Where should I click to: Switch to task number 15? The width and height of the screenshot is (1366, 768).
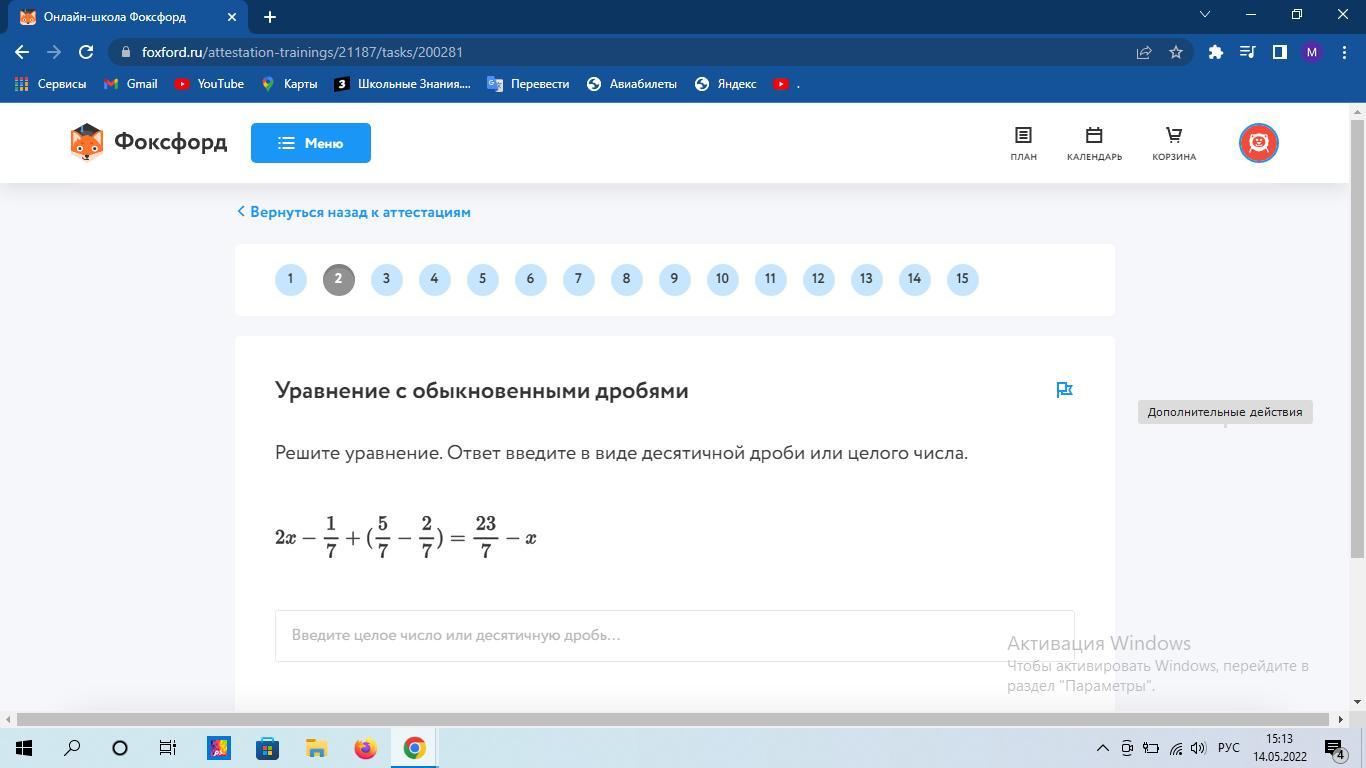point(962,279)
